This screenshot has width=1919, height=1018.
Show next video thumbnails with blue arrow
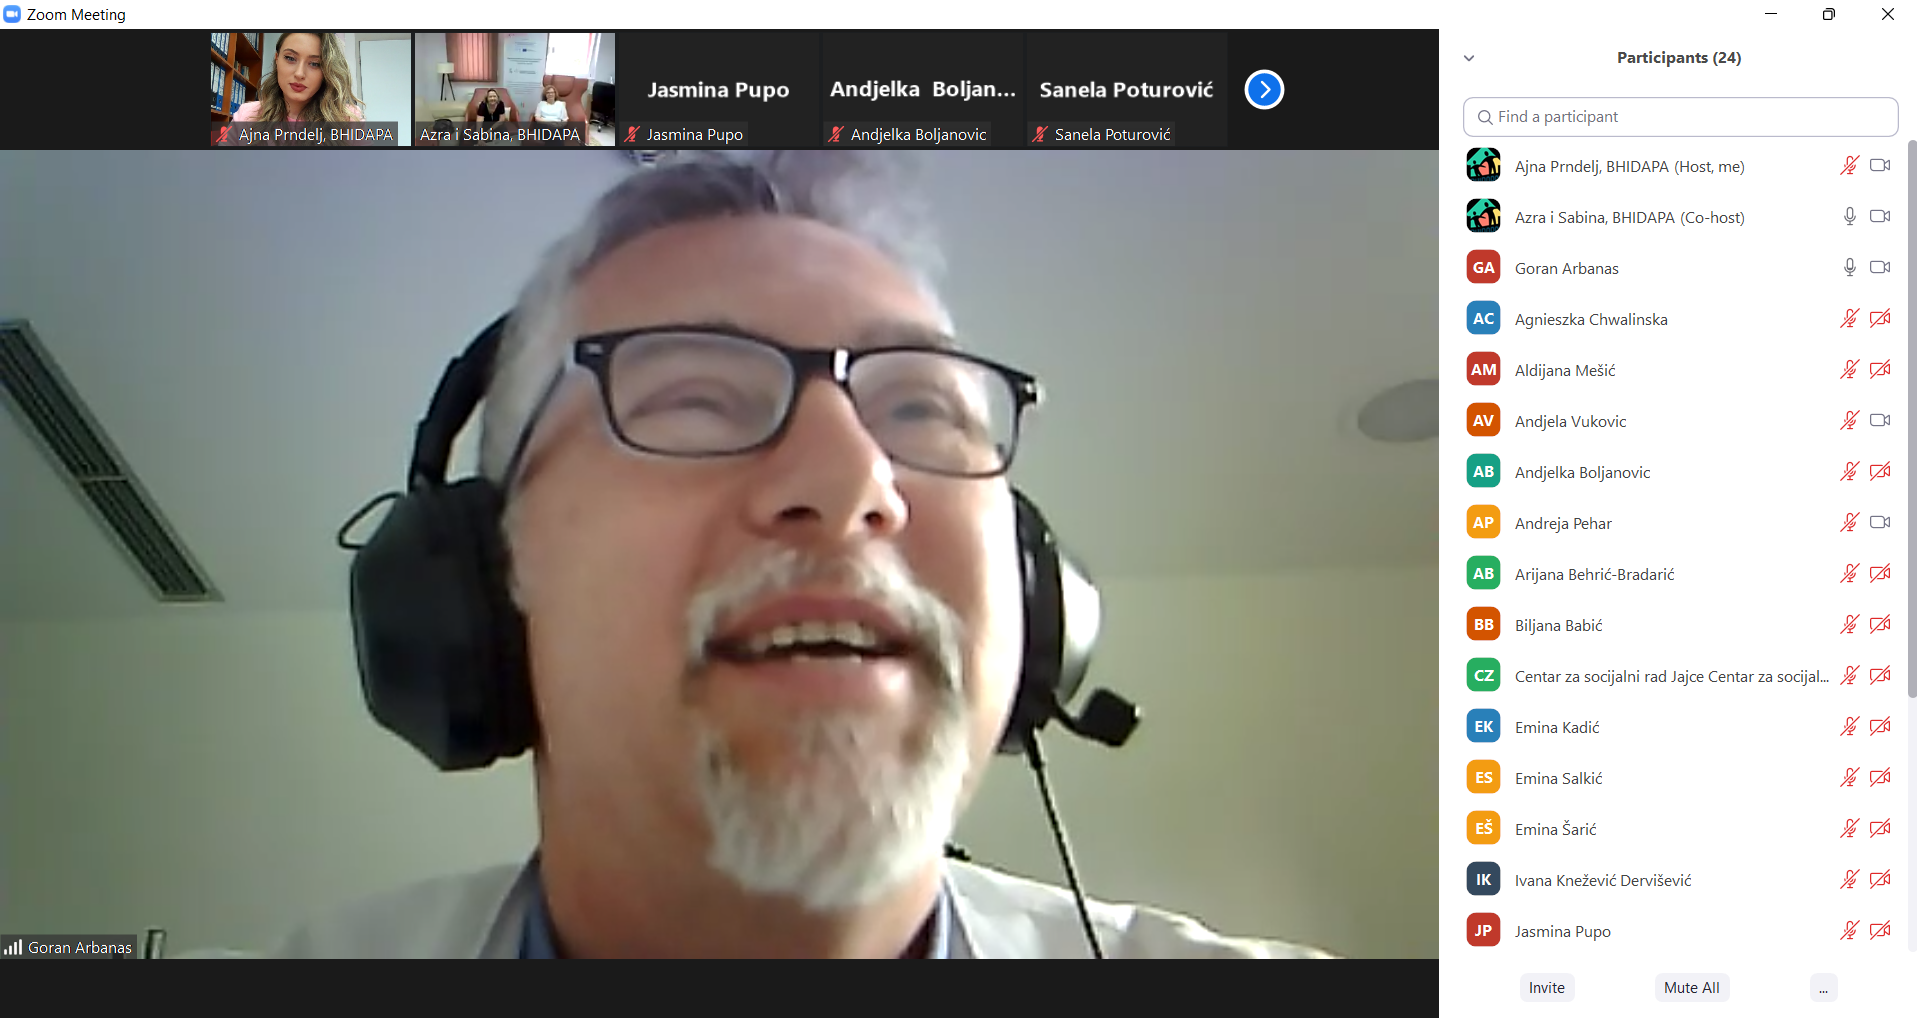coord(1264,90)
